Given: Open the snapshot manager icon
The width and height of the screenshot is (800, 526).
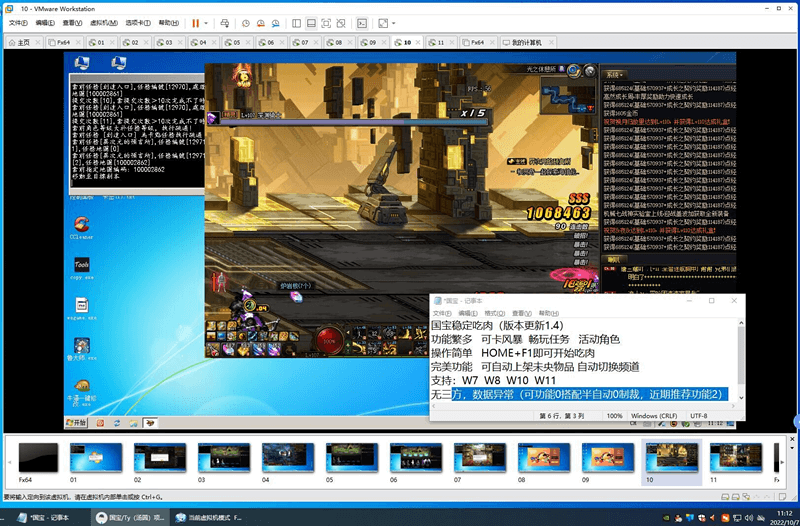Looking at the screenshot, I should click(276, 23).
